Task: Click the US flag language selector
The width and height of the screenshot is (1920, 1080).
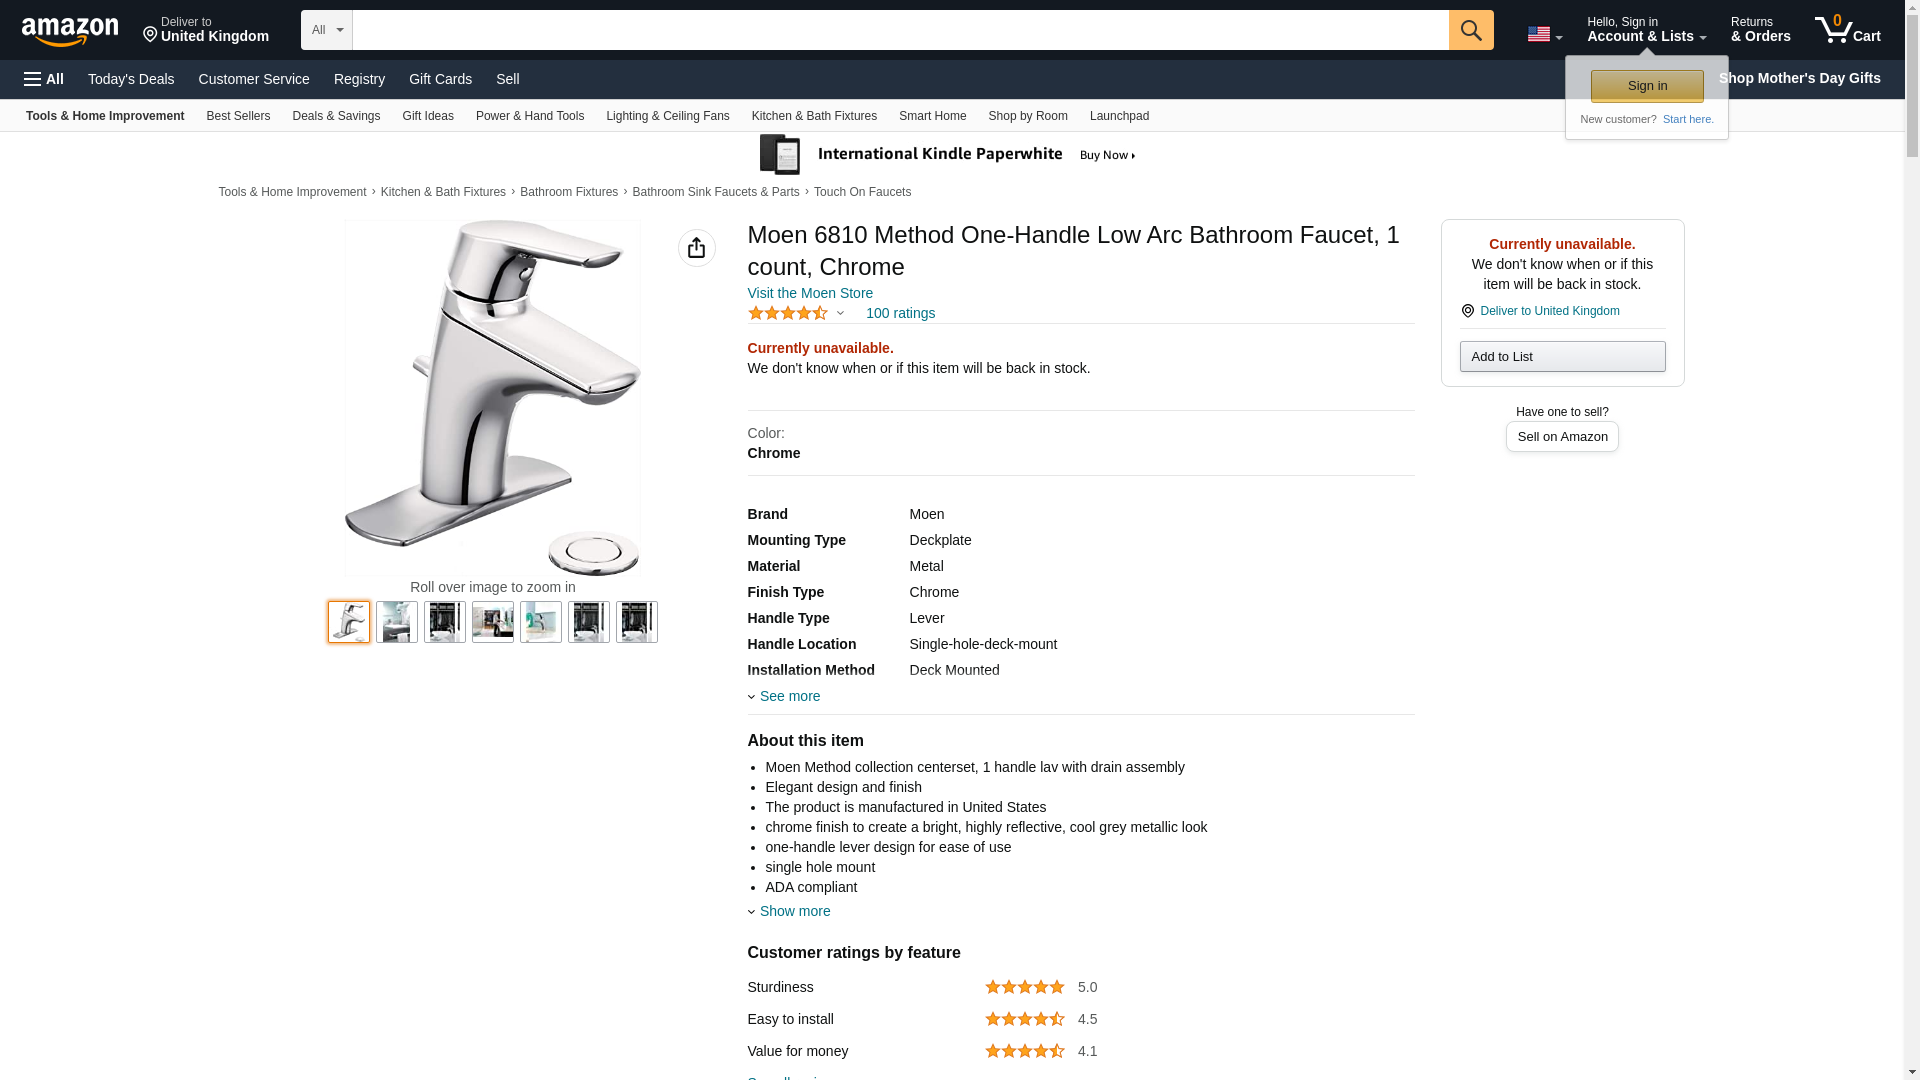Action: (1543, 34)
